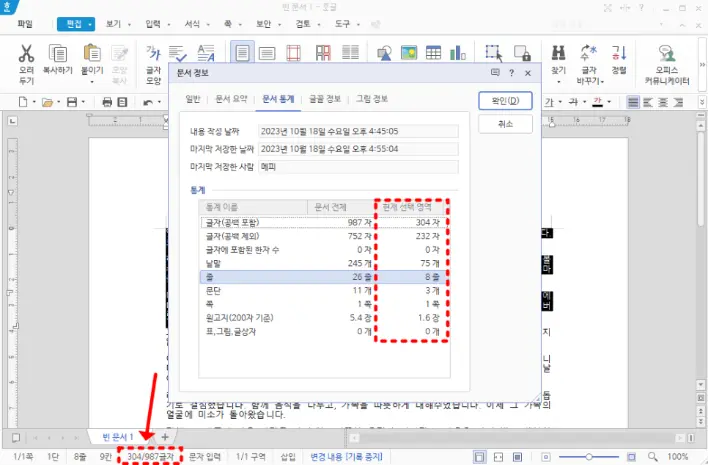Expand the 편집 menu dropdown arrow
The height and width of the screenshot is (465, 708).
click(91, 22)
